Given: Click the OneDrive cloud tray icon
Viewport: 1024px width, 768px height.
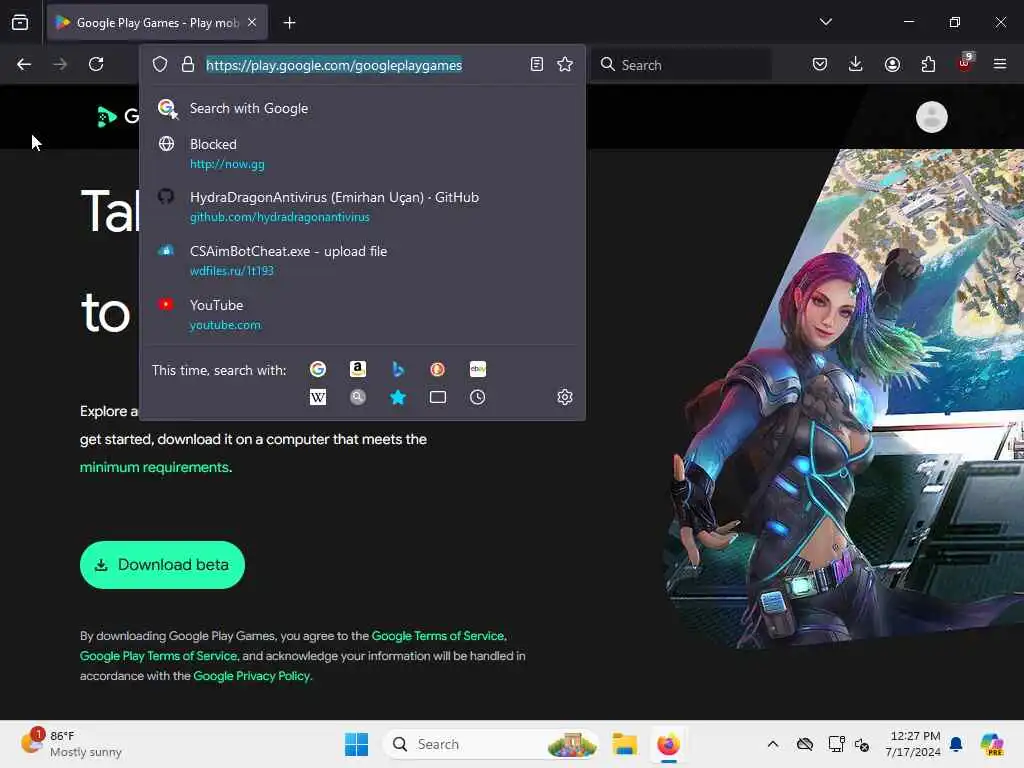Looking at the screenshot, I should click(x=805, y=744).
